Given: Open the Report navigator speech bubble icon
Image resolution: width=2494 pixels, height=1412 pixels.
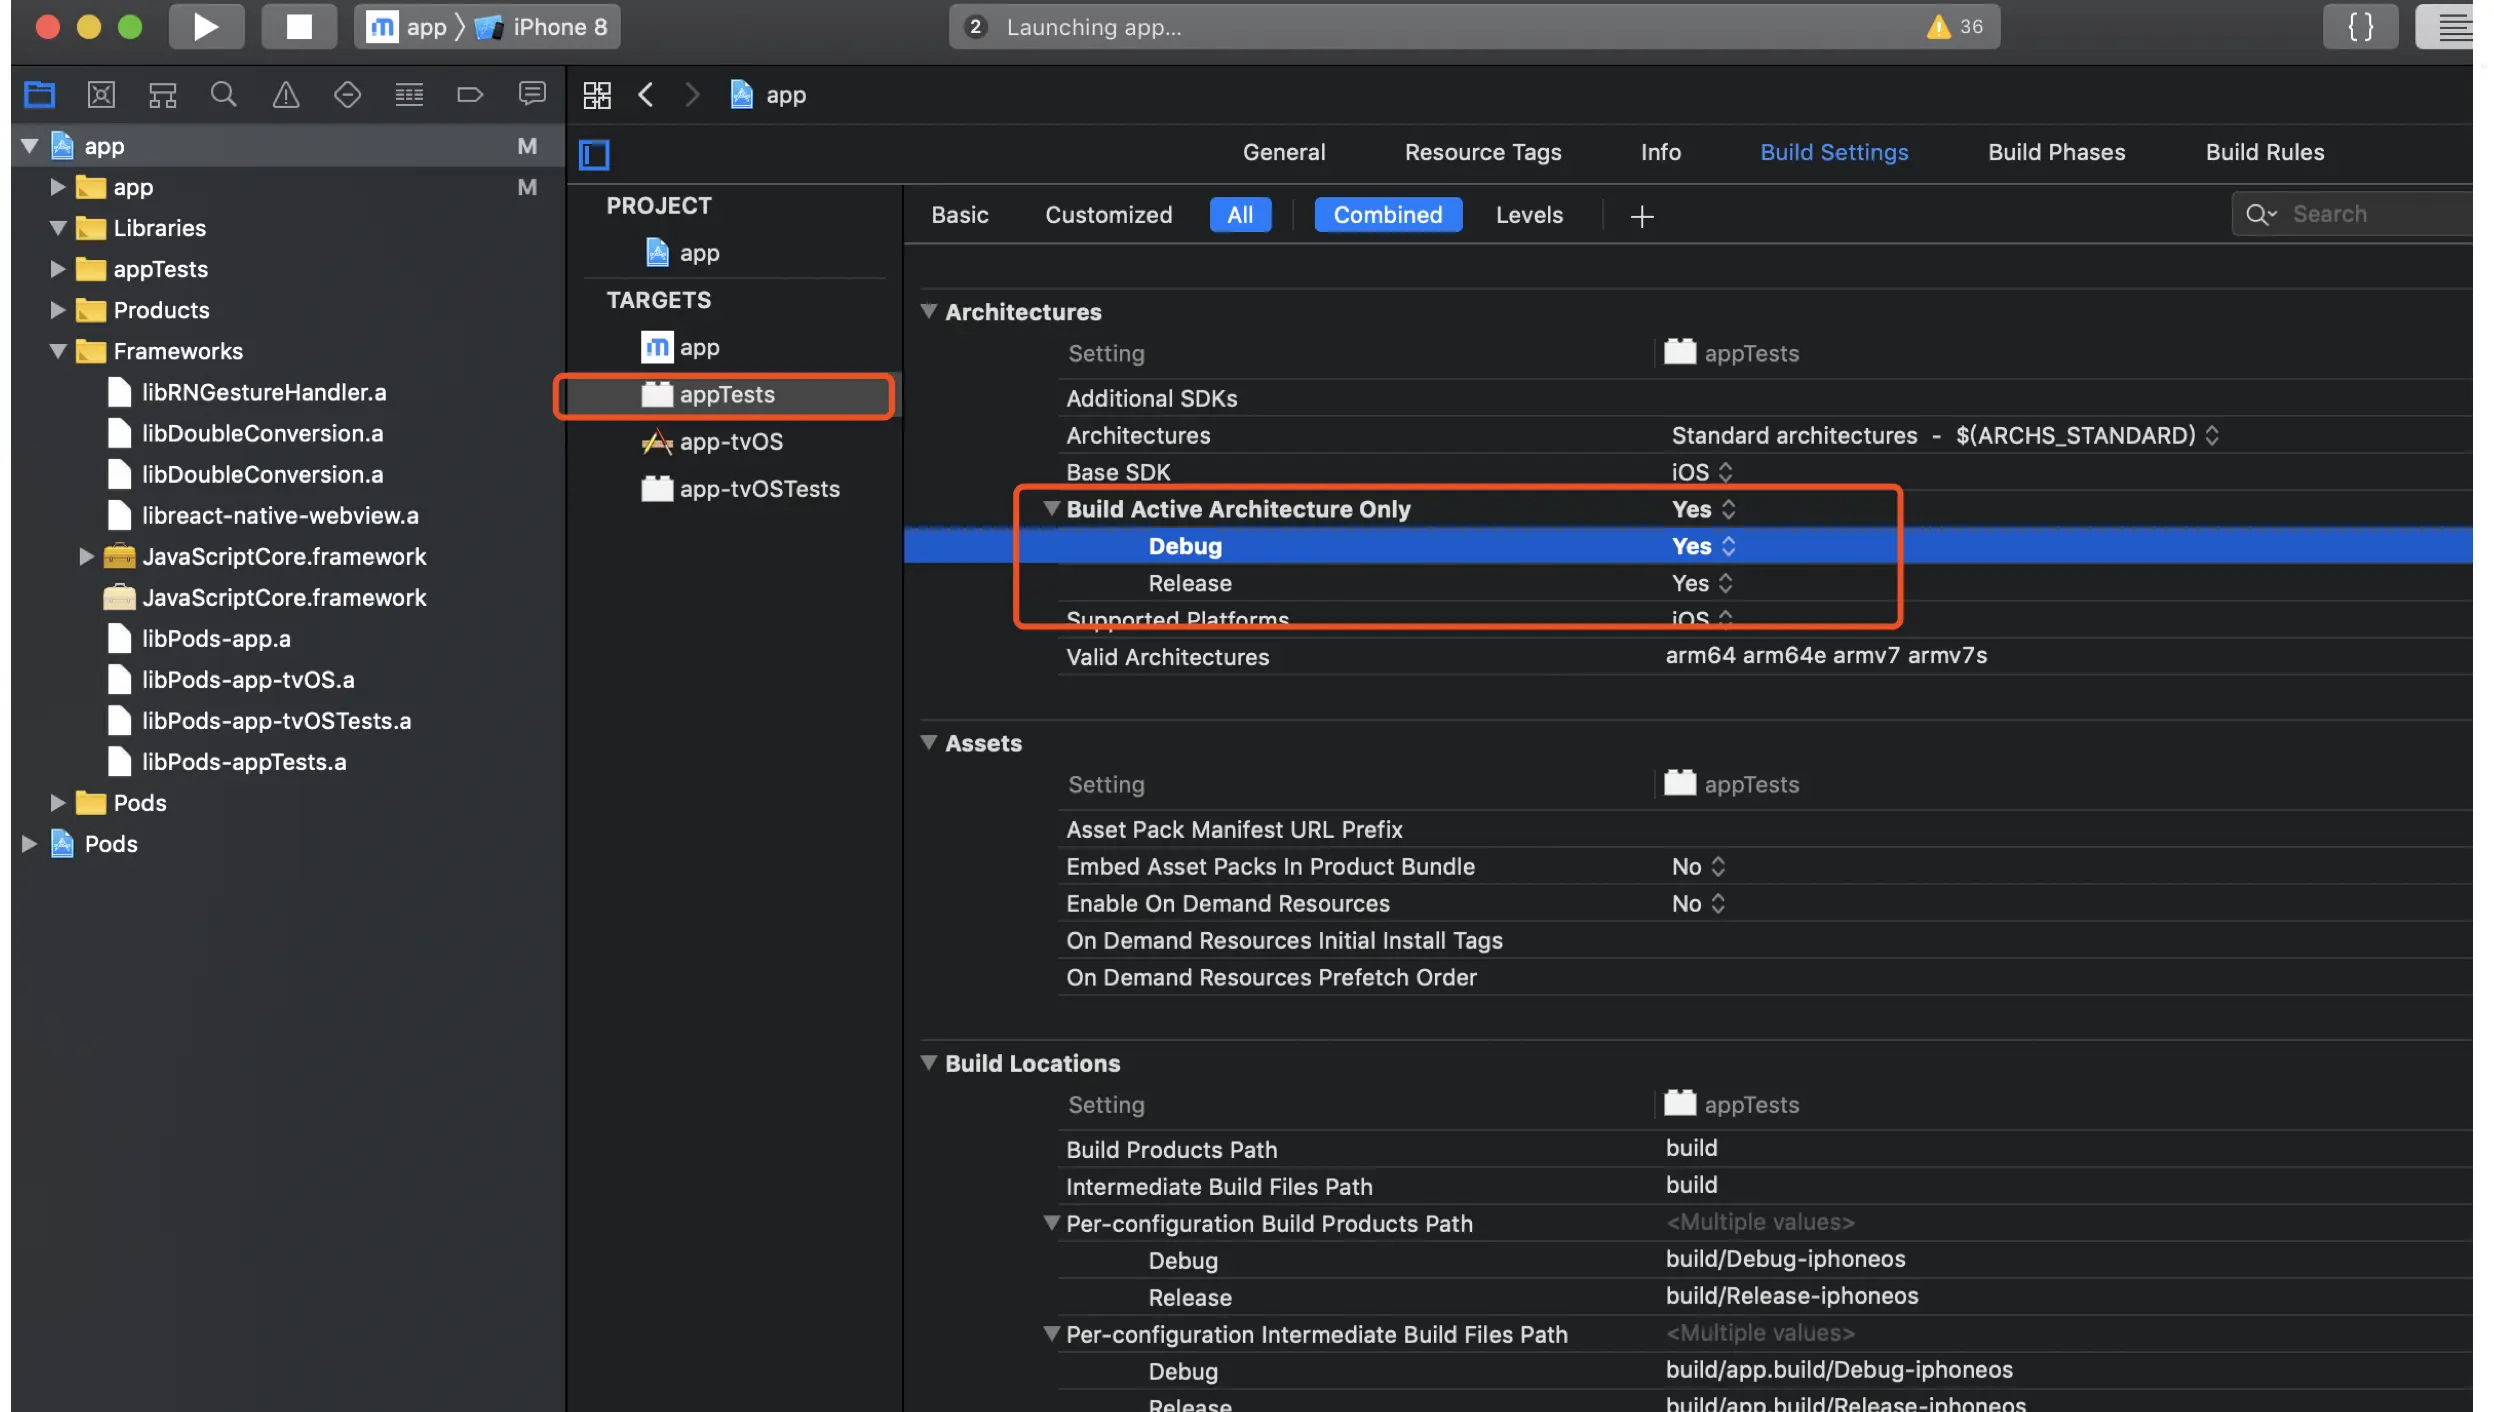Looking at the screenshot, I should (x=532, y=95).
